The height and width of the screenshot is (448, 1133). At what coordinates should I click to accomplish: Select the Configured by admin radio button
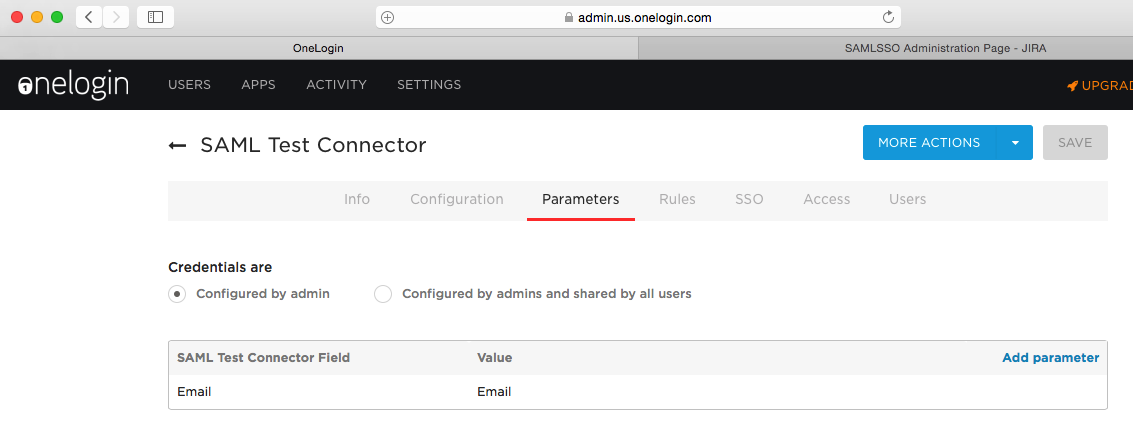point(177,294)
